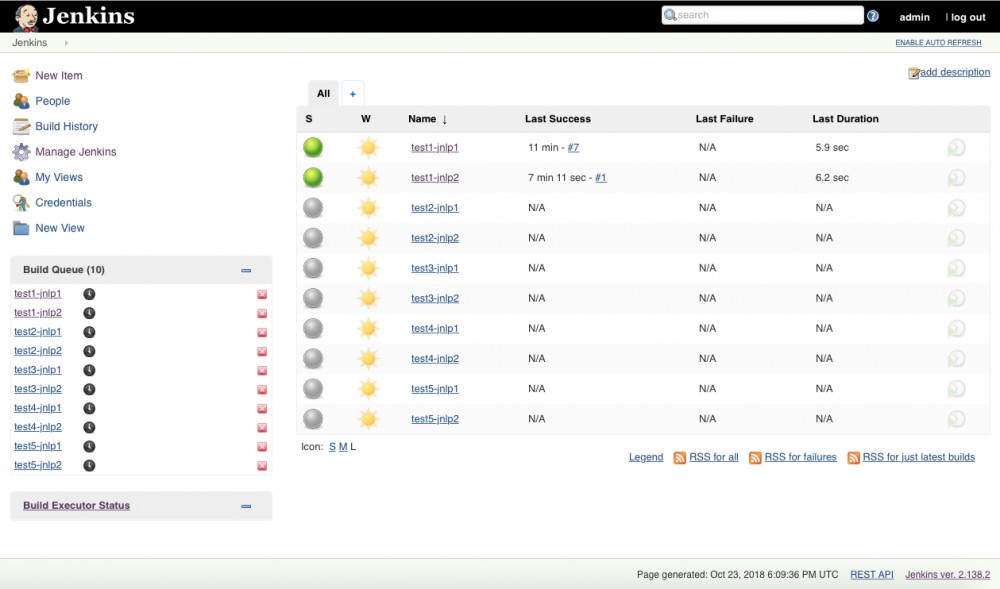Switch to the All view tab
Image resolution: width=1000 pixels, height=589 pixels.
coord(323,94)
